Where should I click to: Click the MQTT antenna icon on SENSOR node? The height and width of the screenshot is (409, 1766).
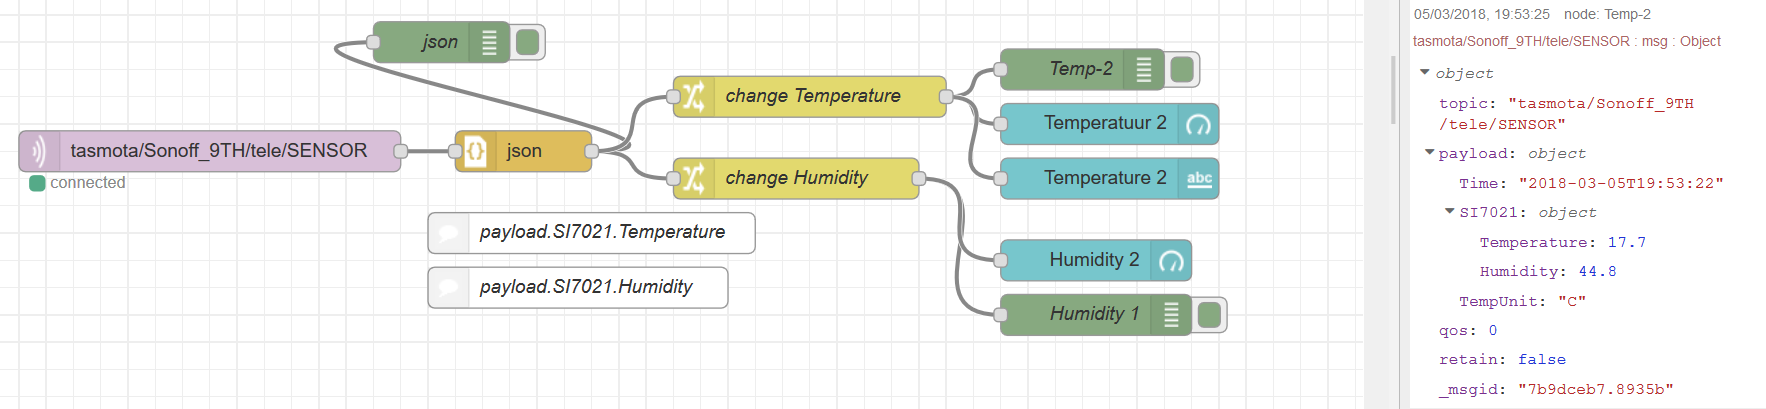[38, 151]
